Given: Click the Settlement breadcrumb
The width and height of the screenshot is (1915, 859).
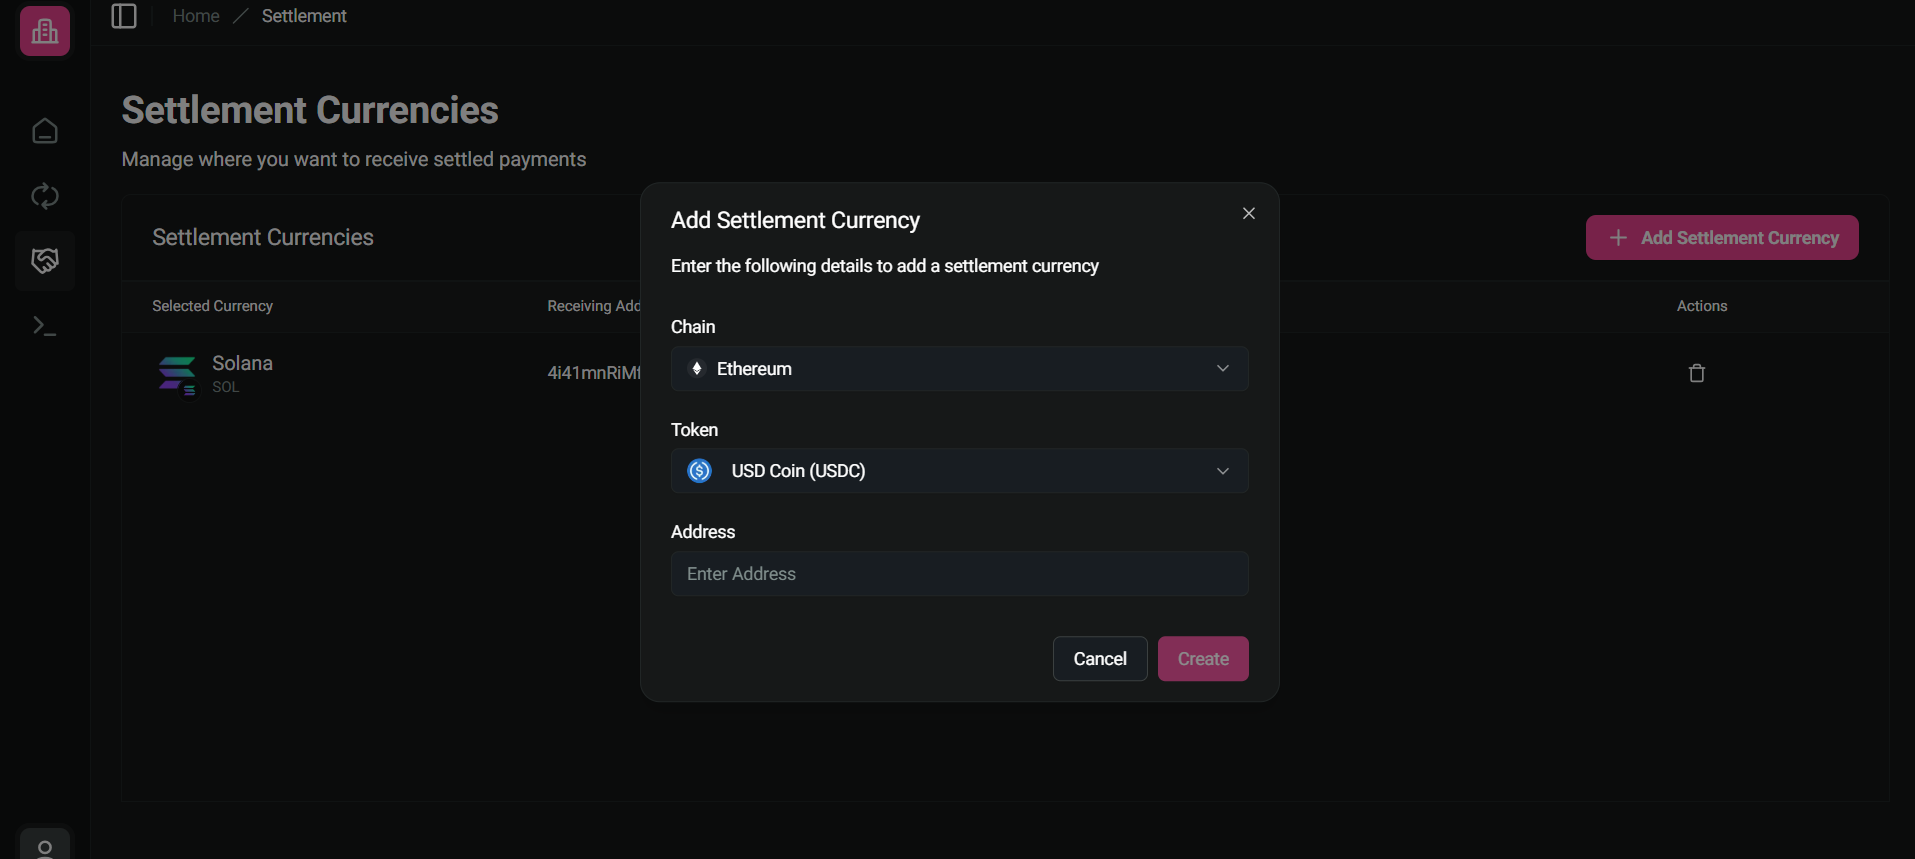Looking at the screenshot, I should point(304,16).
